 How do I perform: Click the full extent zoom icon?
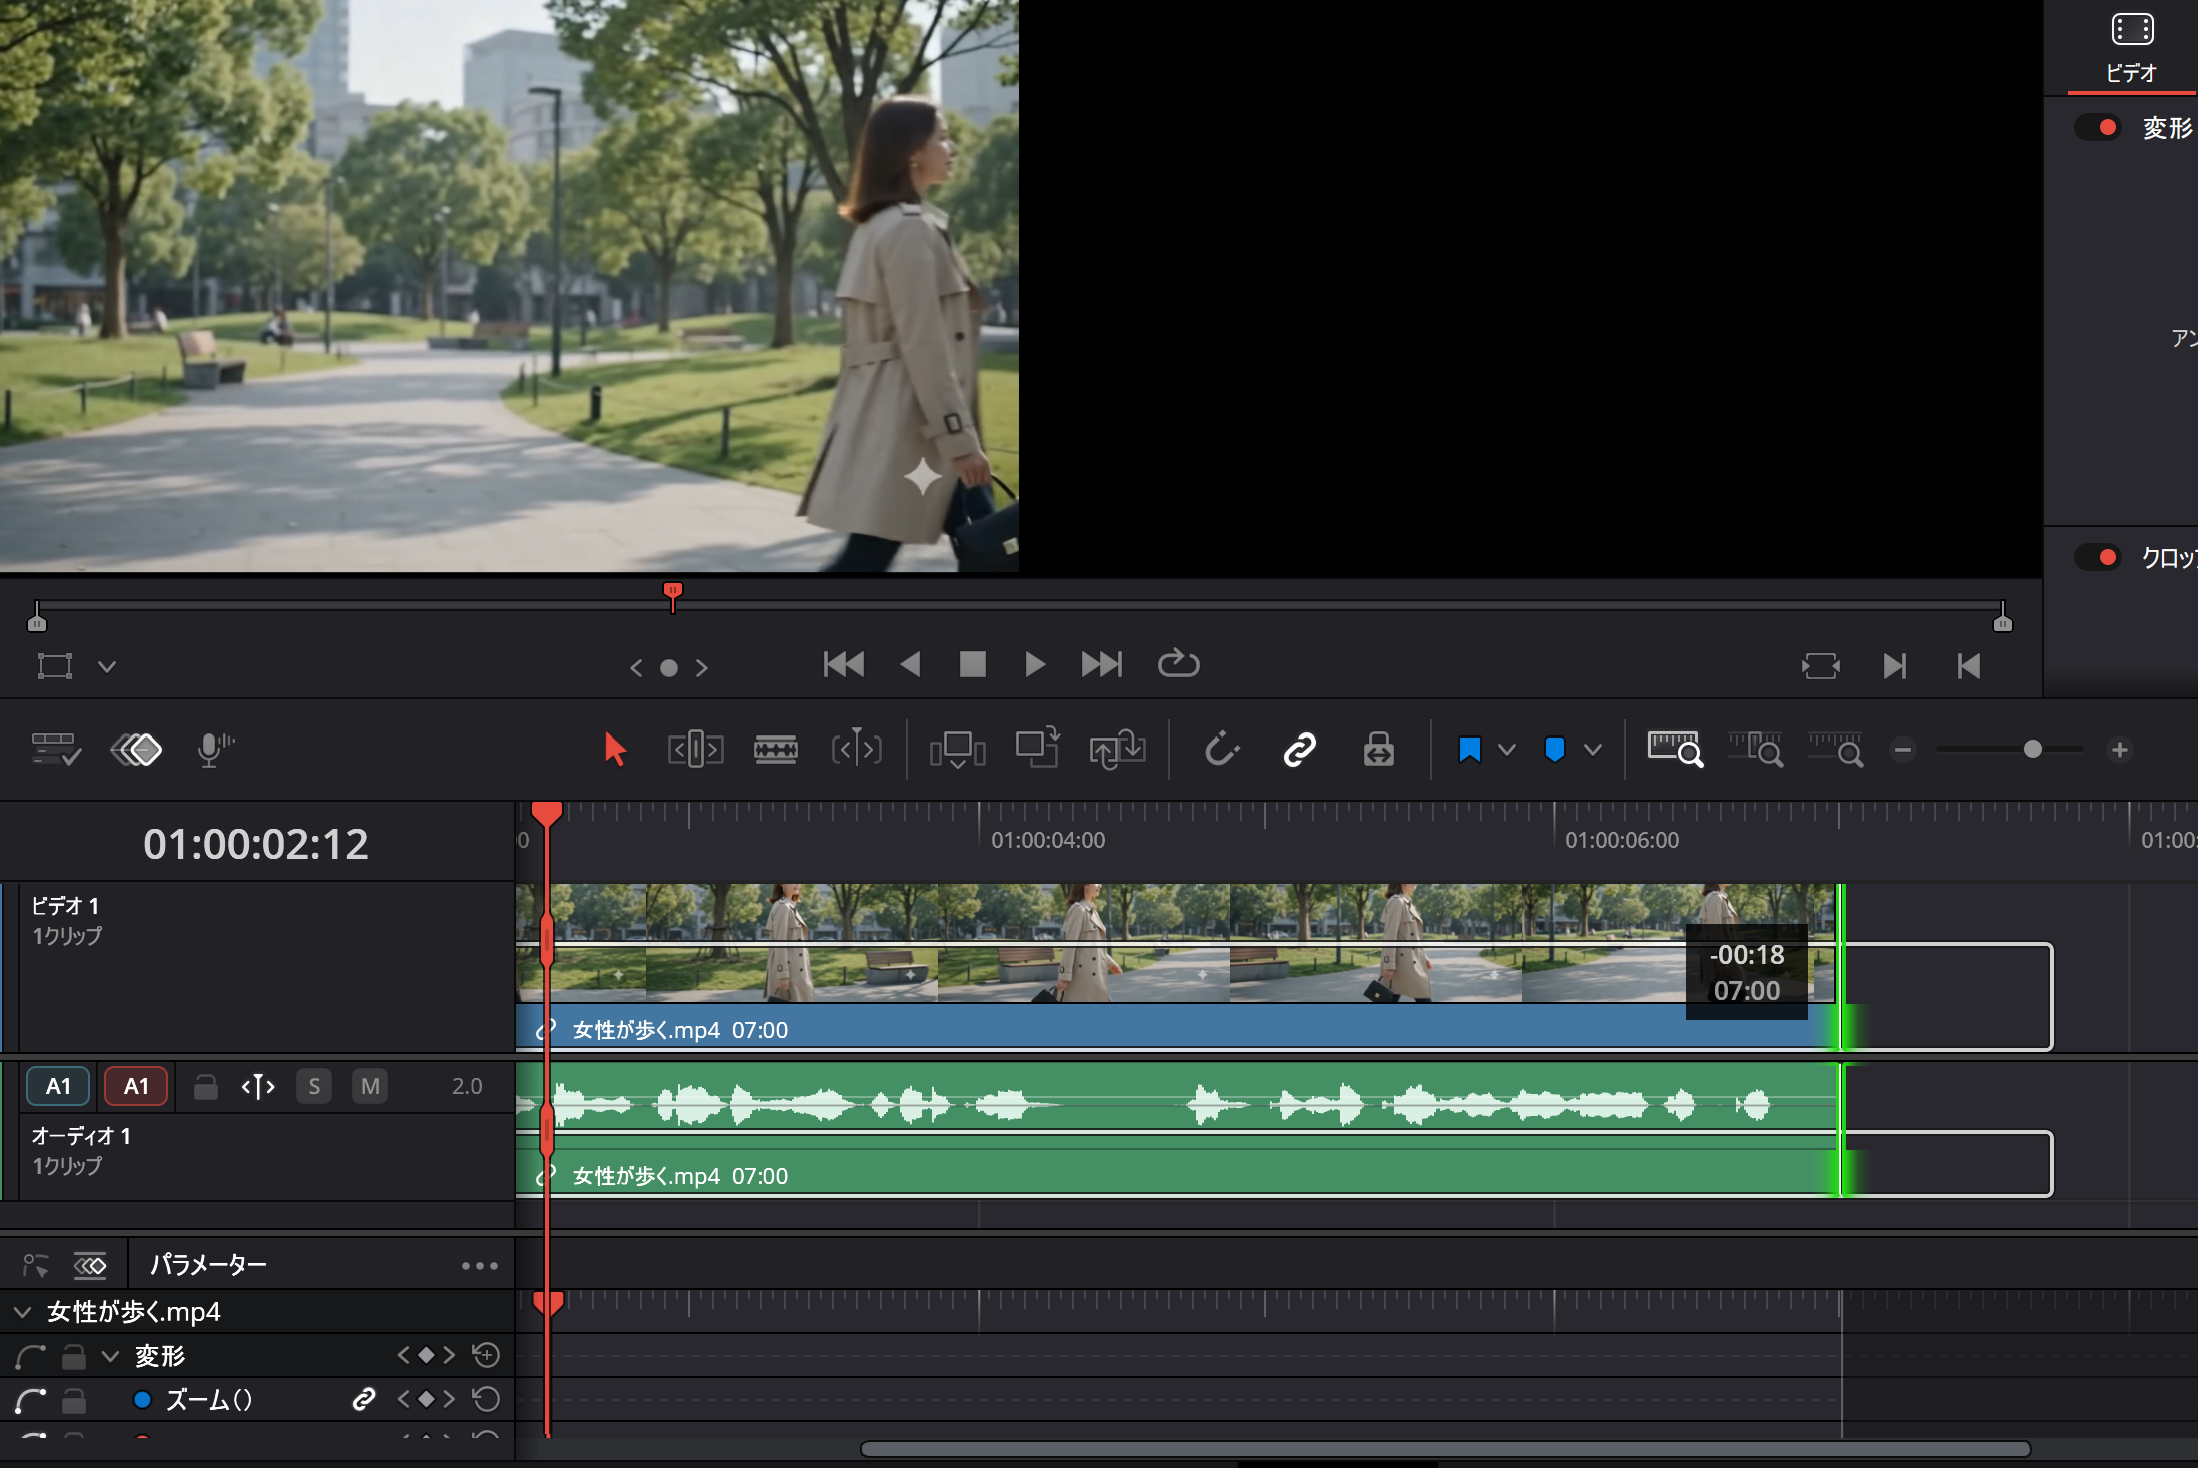point(1675,749)
